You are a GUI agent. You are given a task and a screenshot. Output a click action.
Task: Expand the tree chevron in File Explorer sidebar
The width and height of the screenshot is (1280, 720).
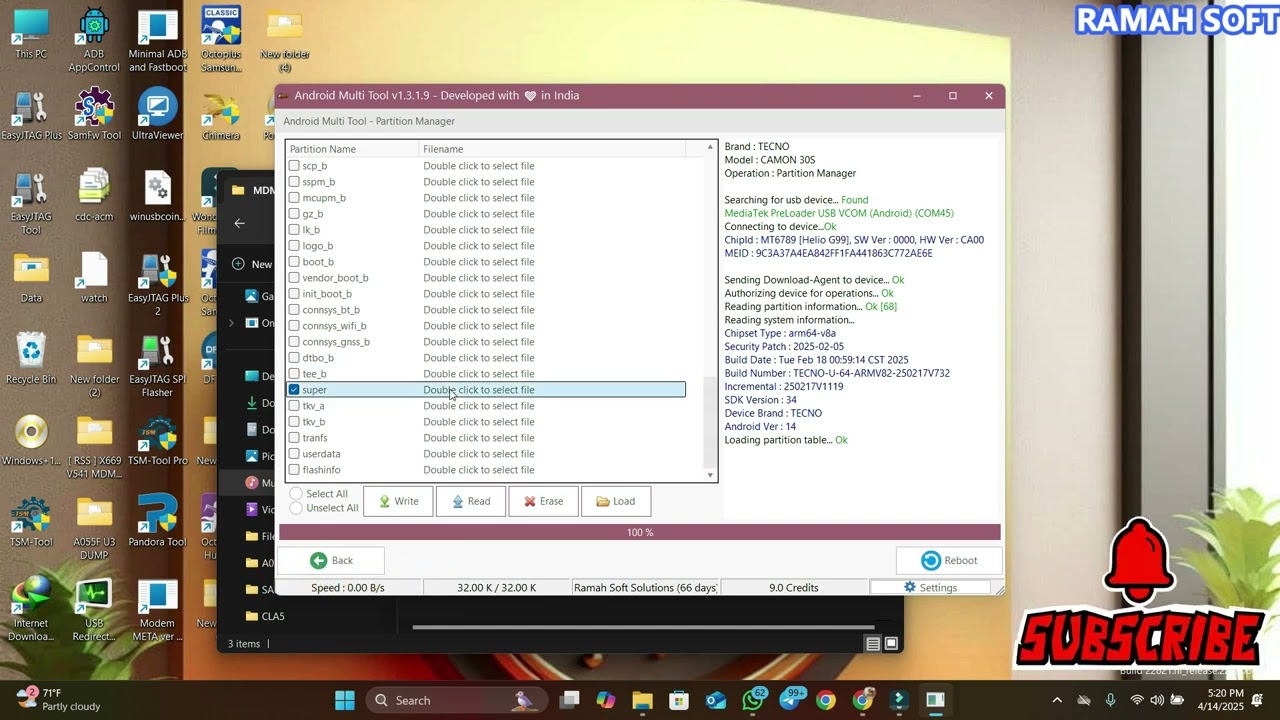[x=232, y=323]
